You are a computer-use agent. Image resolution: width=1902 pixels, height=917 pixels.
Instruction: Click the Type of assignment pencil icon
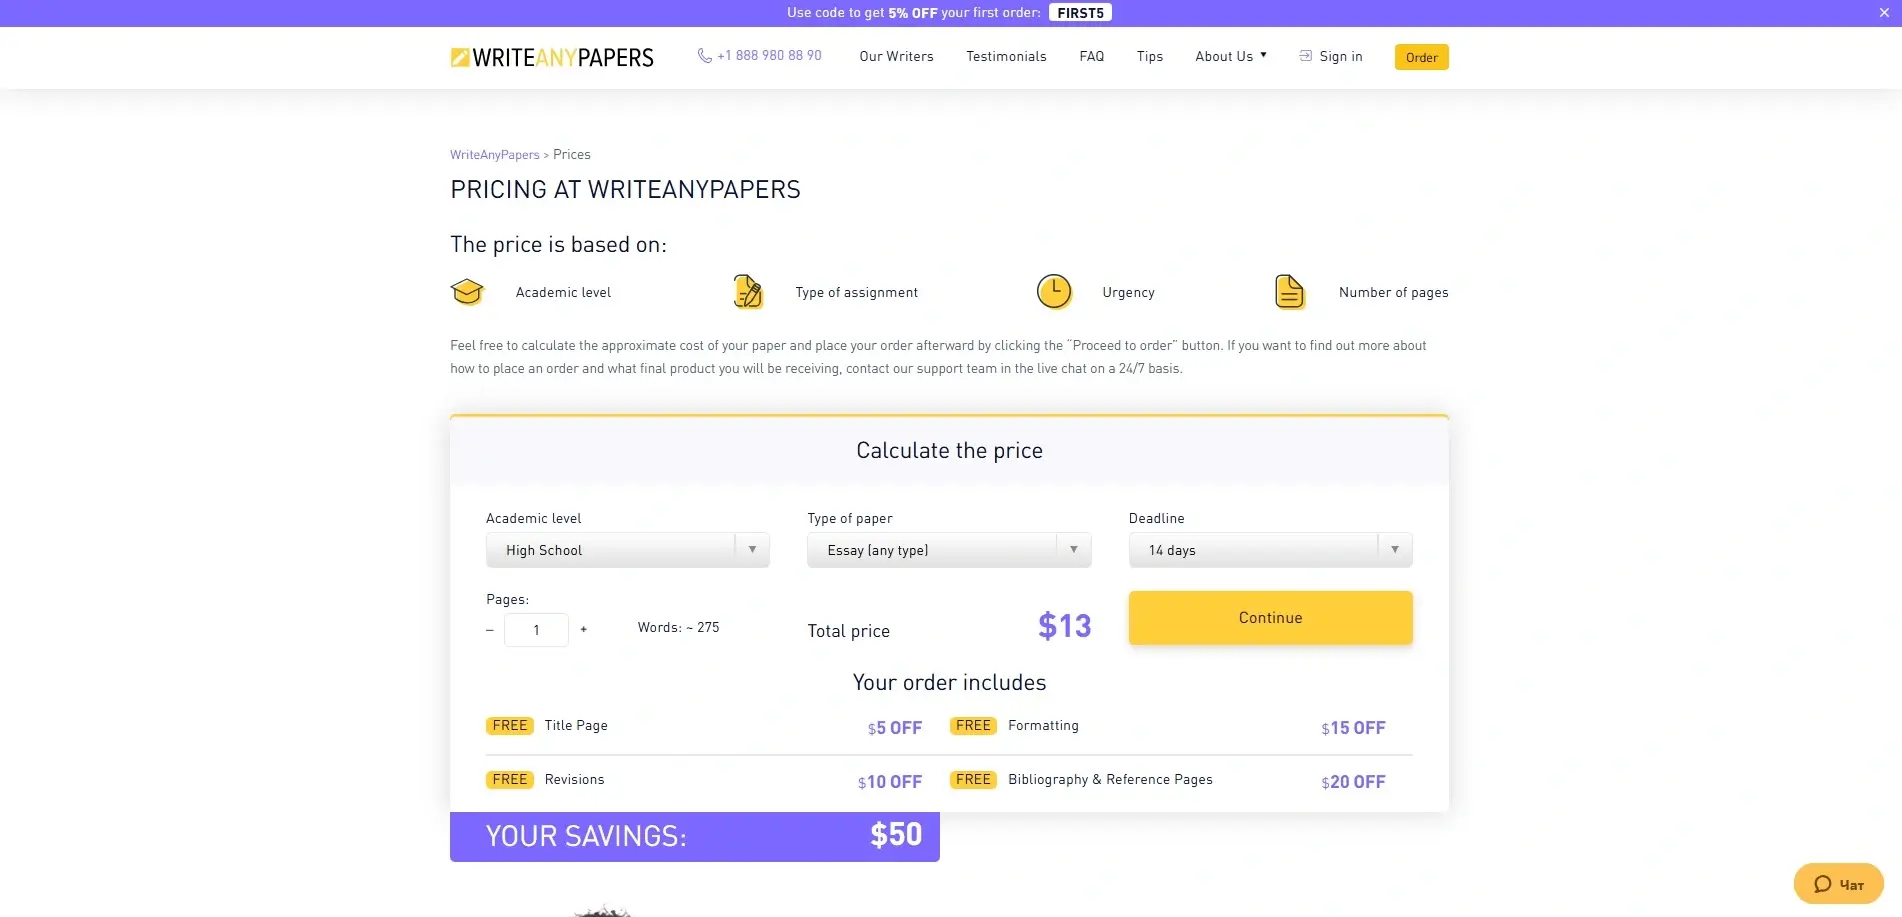coord(747,291)
